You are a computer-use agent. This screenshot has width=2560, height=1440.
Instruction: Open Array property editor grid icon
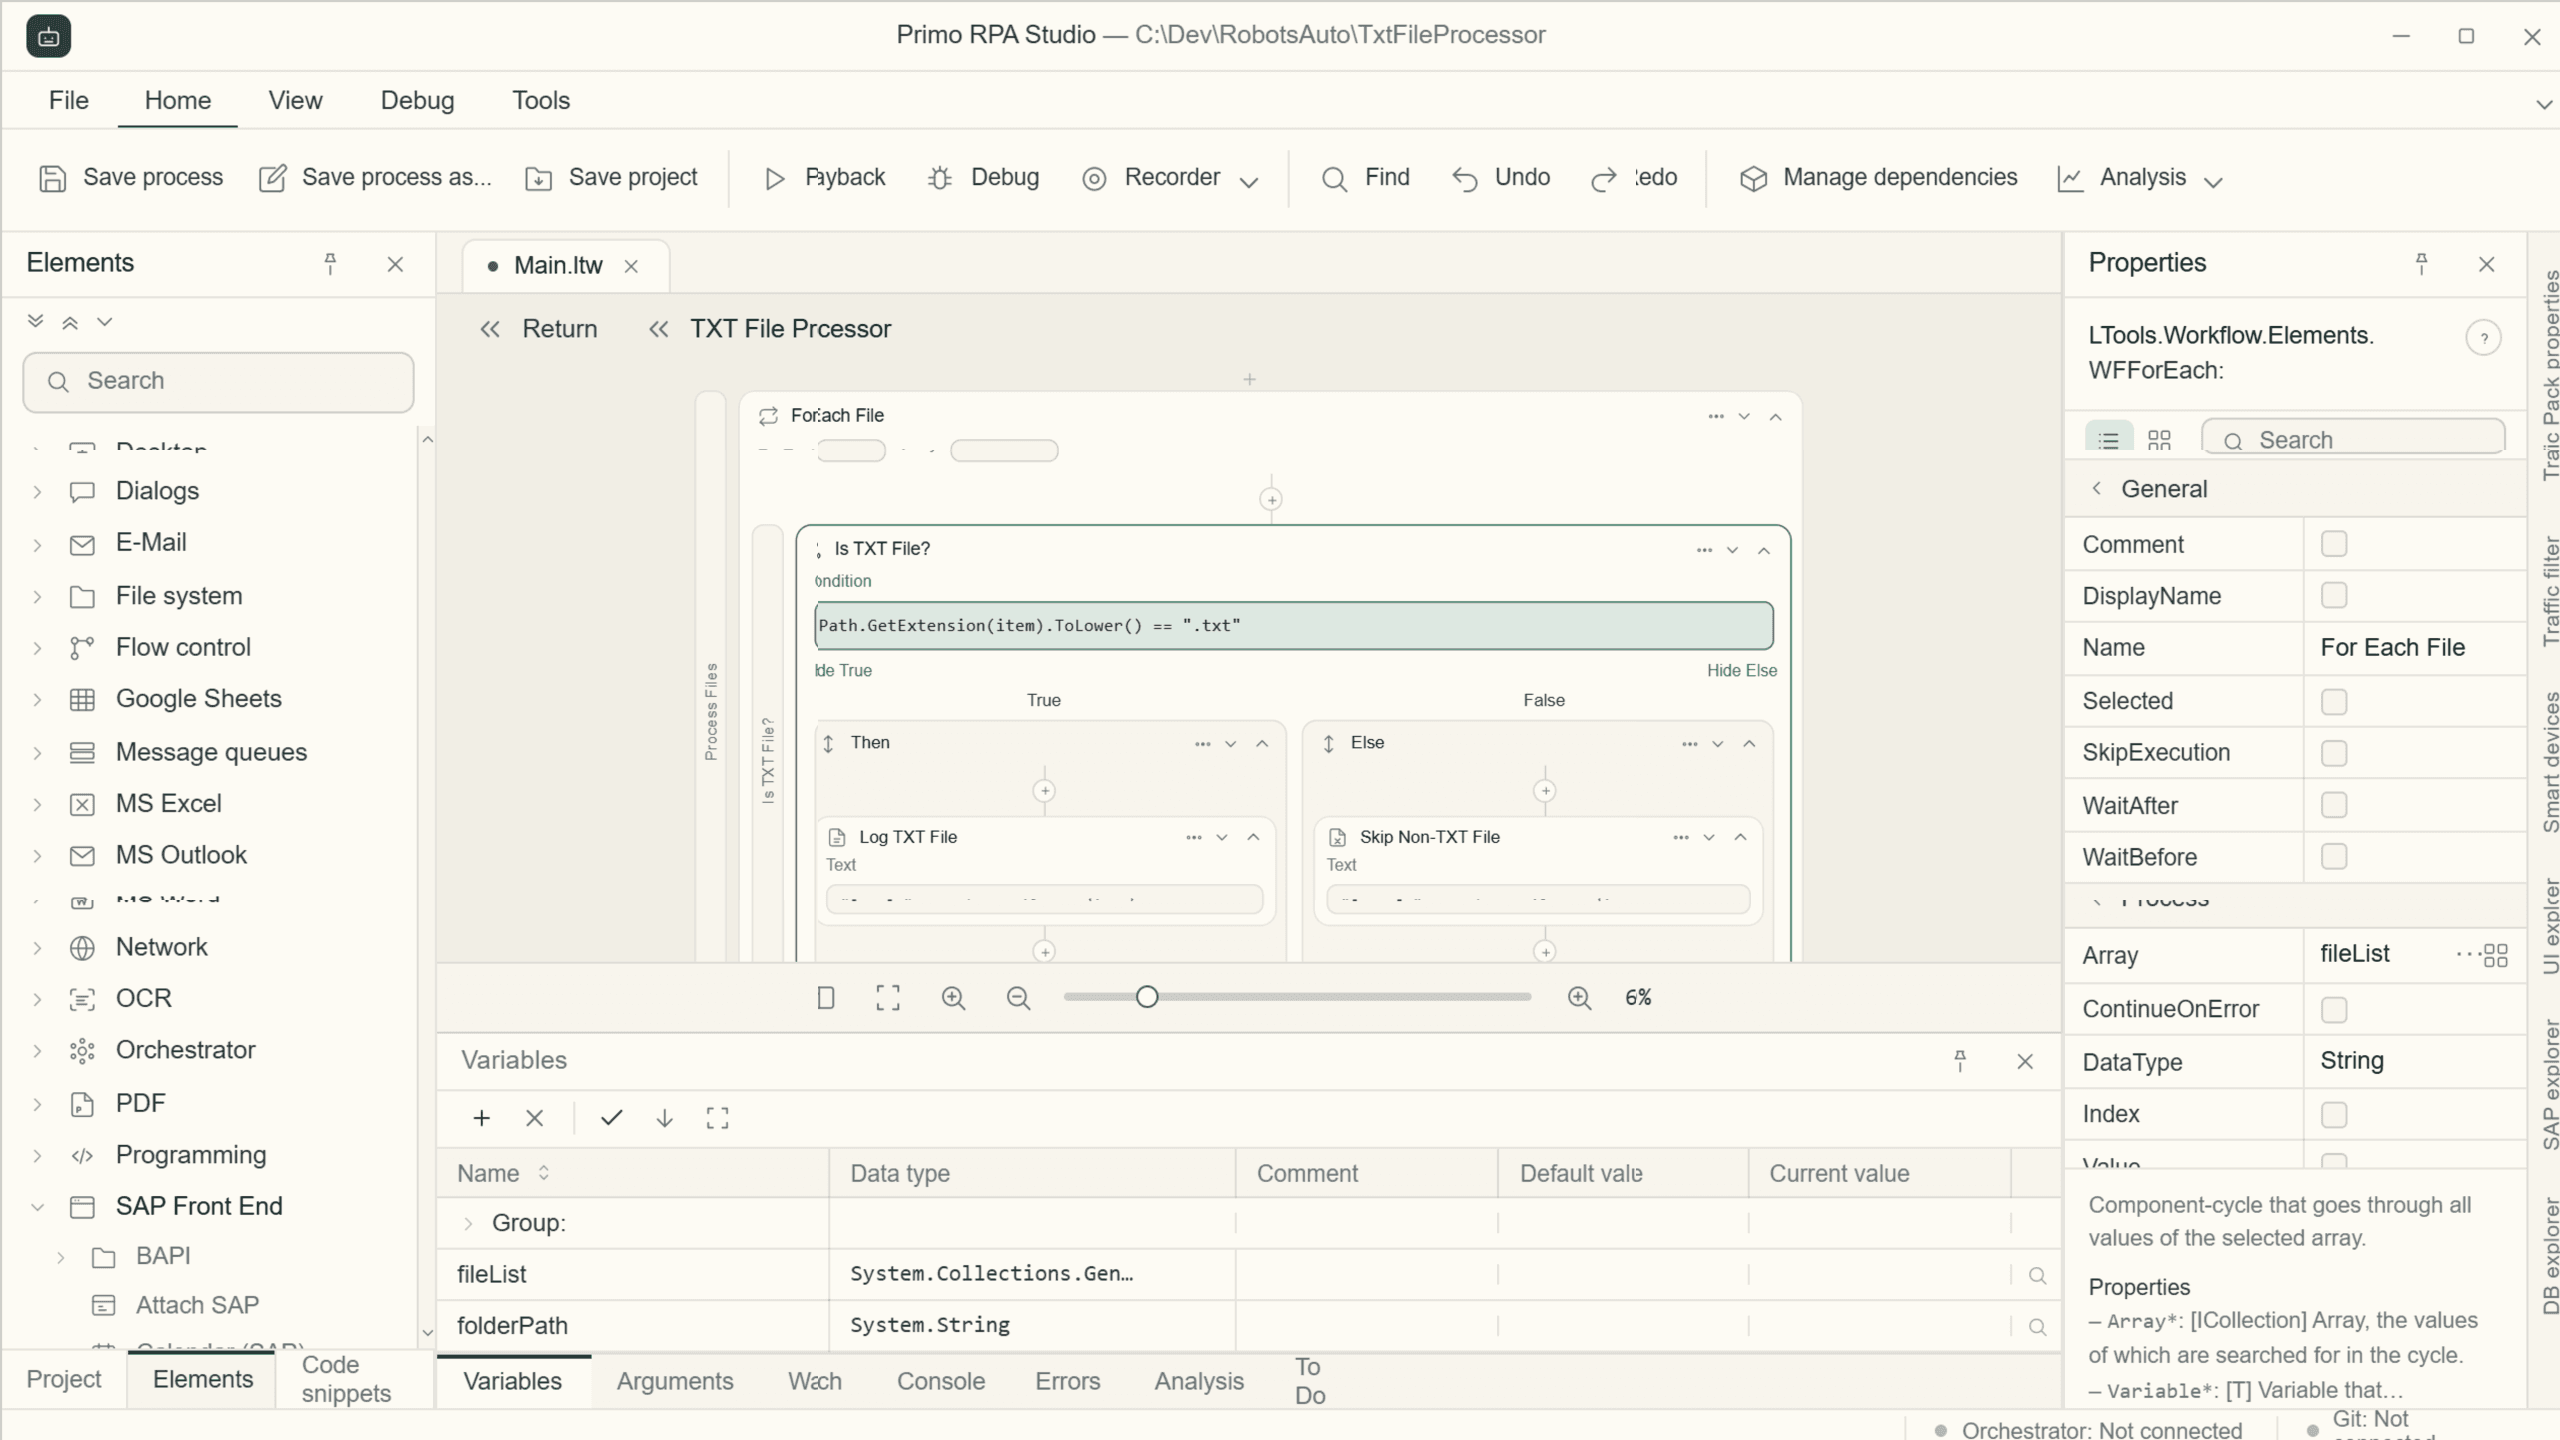click(2495, 955)
